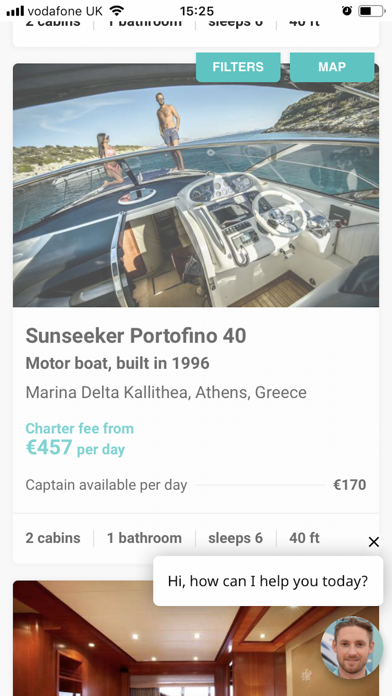Tap the chat message bubble
The image size is (392, 696).
[268, 581]
